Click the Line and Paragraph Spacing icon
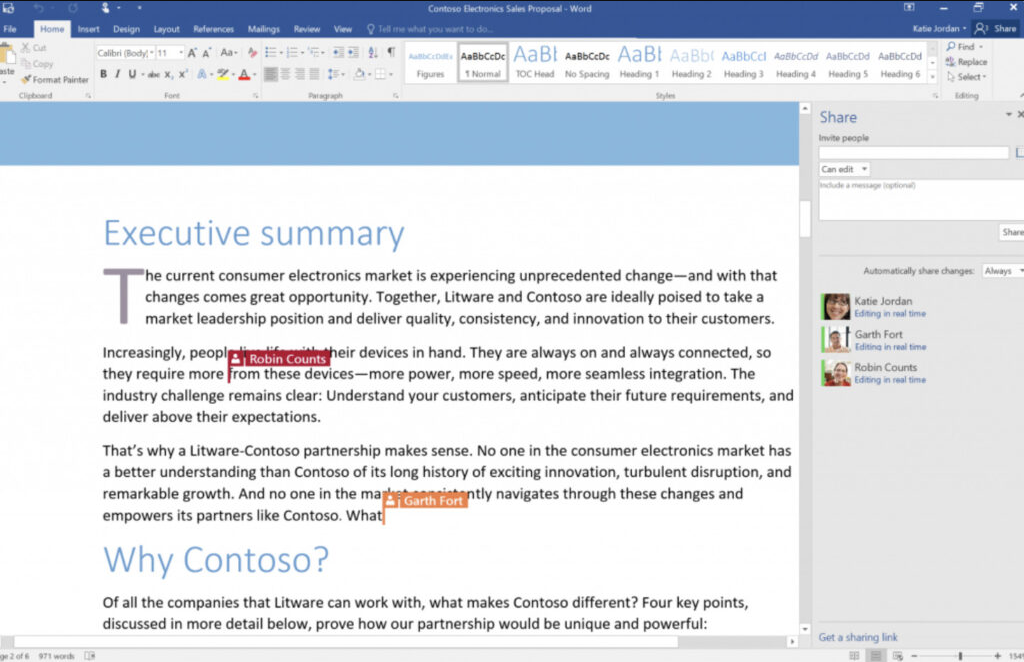The image size is (1024, 662). [x=333, y=74]
